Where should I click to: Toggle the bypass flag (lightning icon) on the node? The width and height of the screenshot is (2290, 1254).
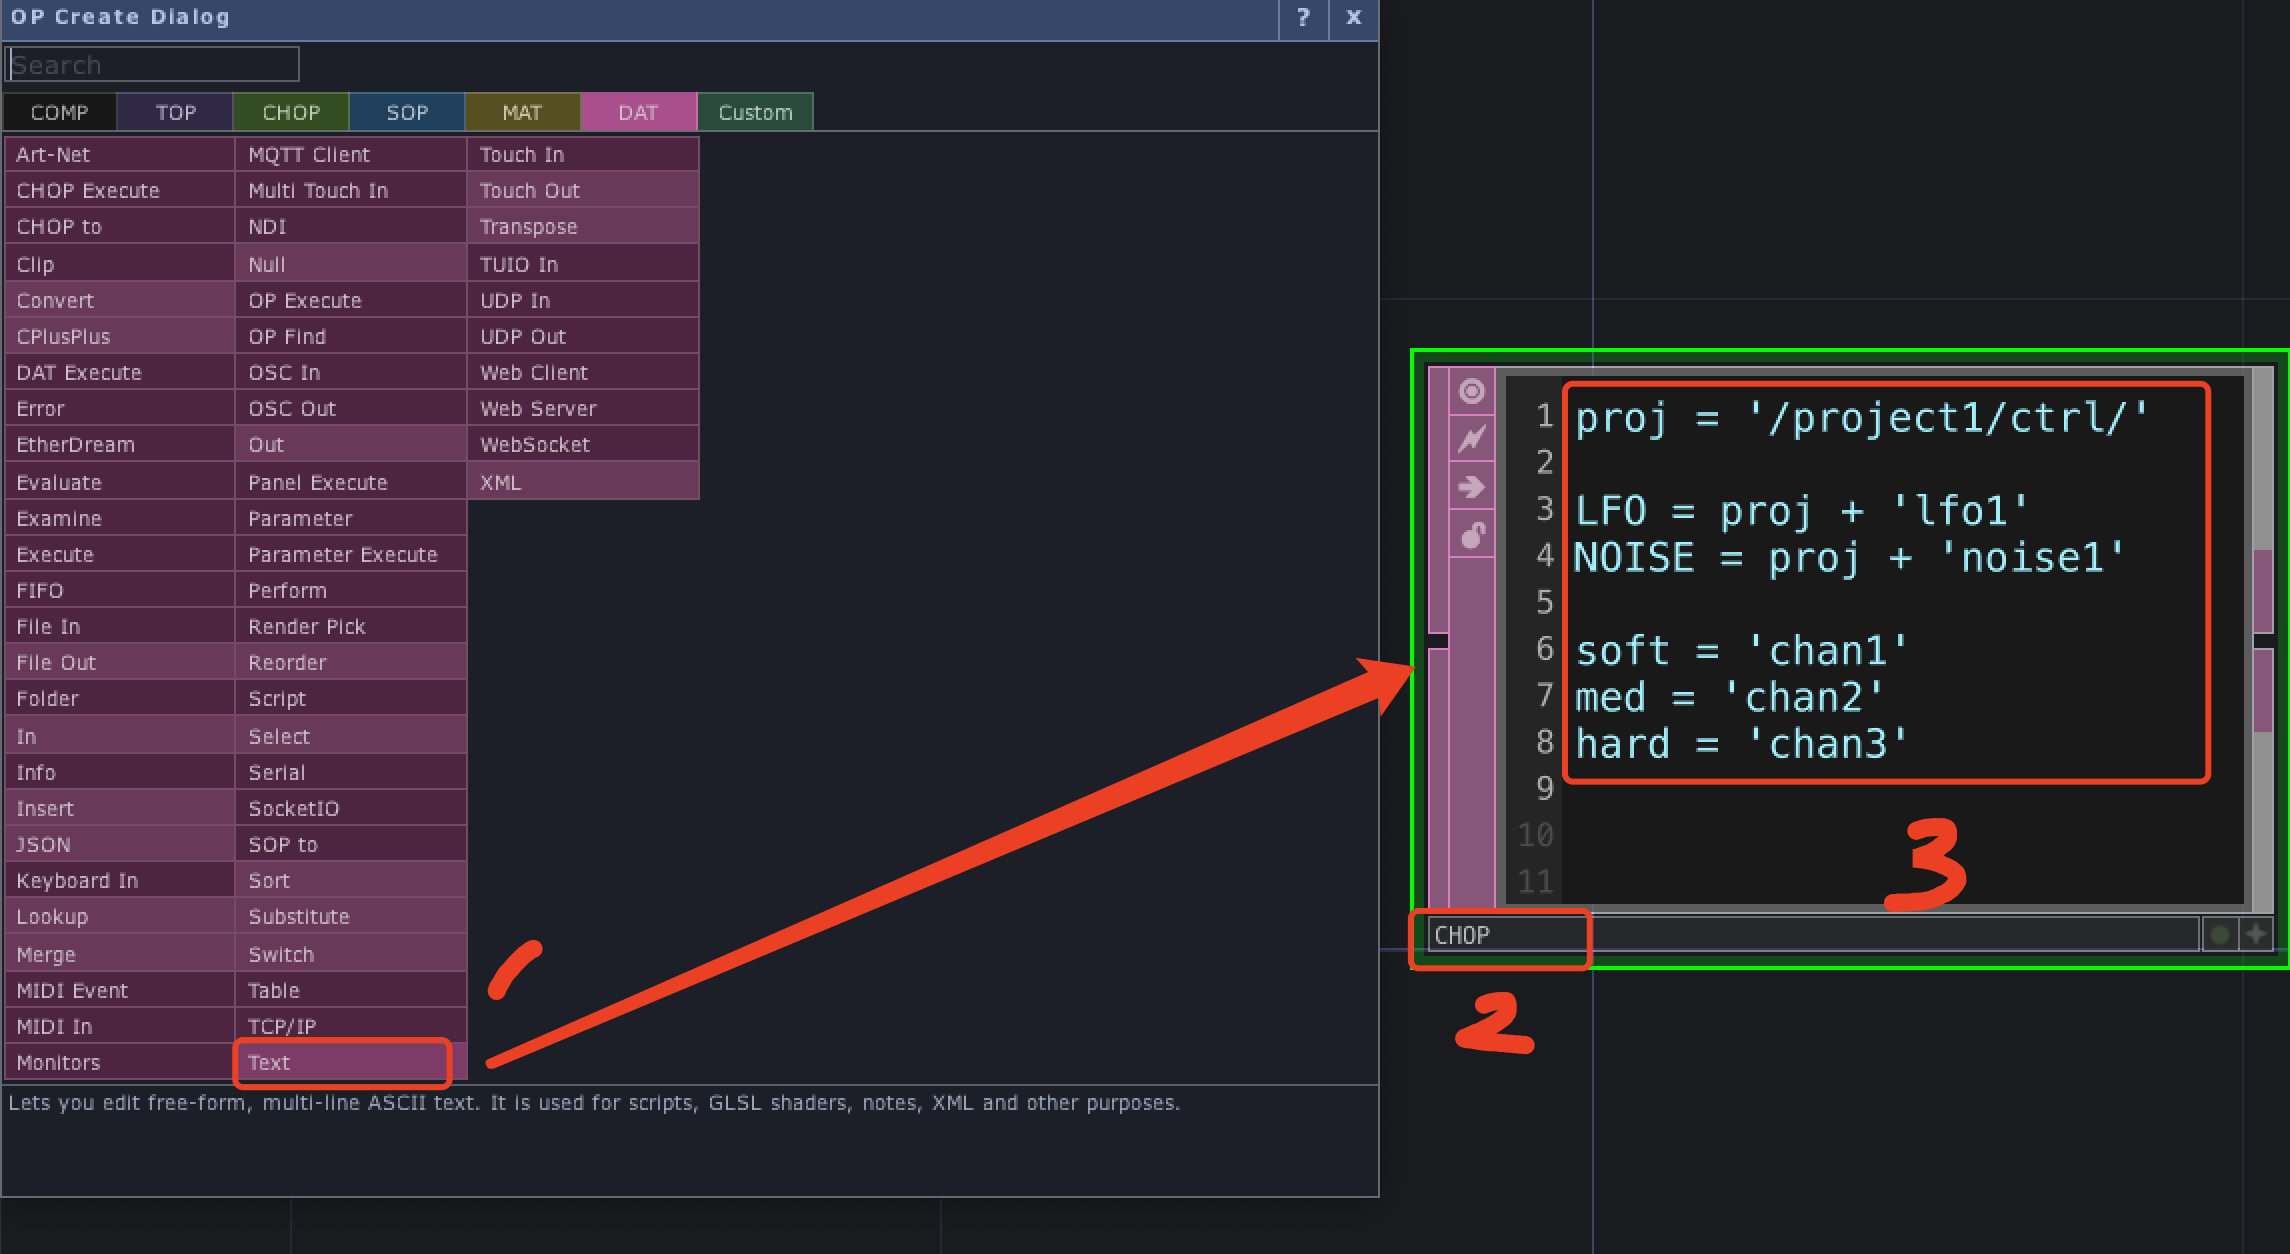tap(1469, 438)
